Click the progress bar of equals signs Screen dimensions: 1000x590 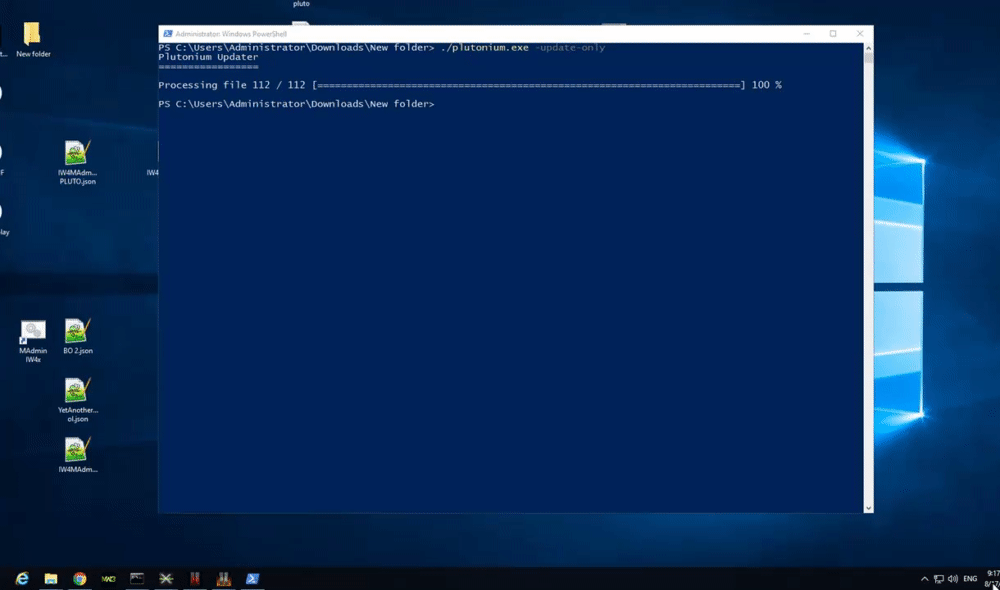coord(528,85)
